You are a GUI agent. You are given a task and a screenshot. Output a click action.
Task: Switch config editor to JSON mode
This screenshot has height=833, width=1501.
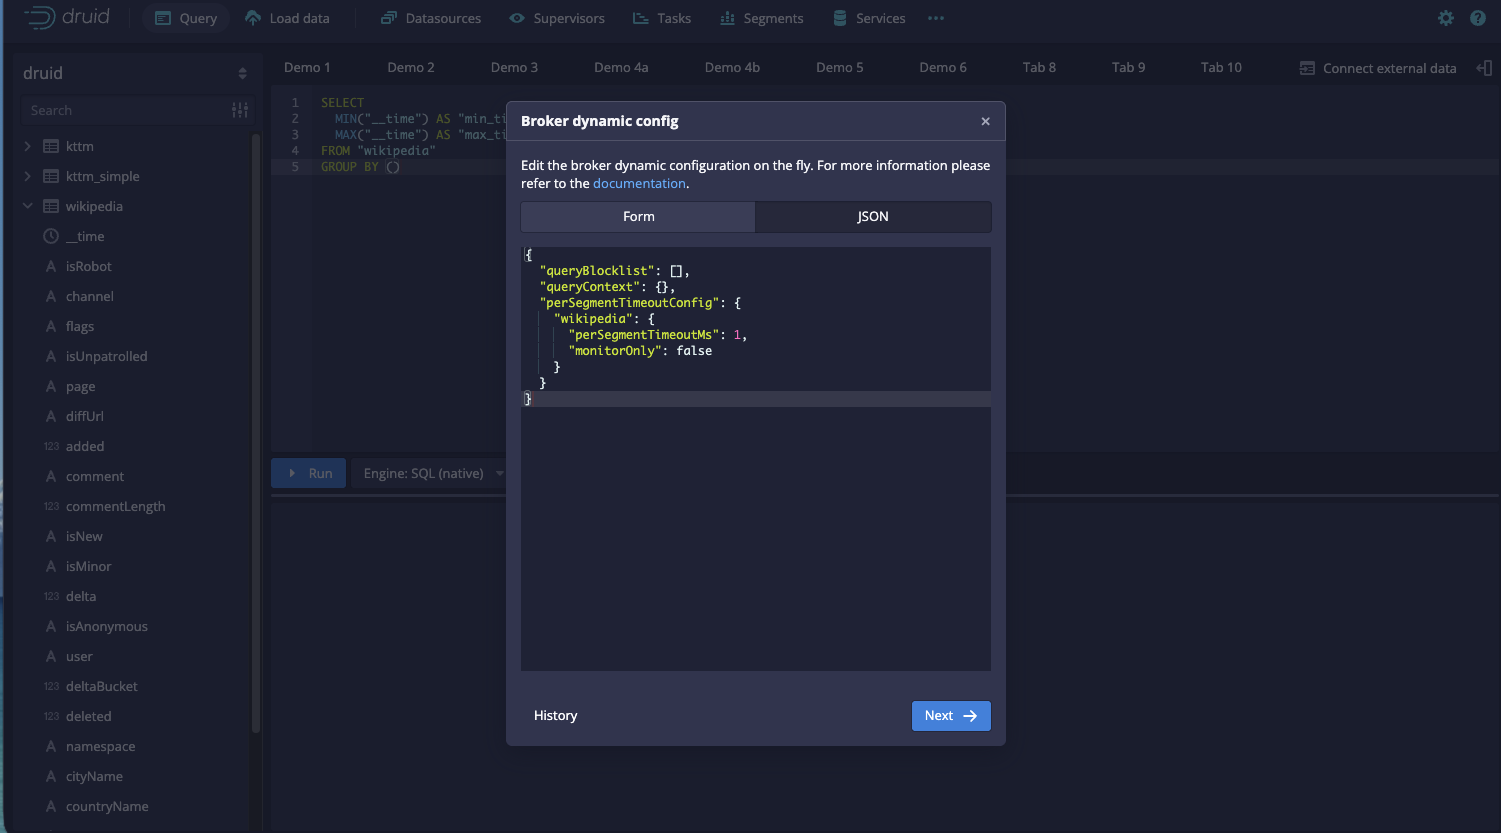873,216
